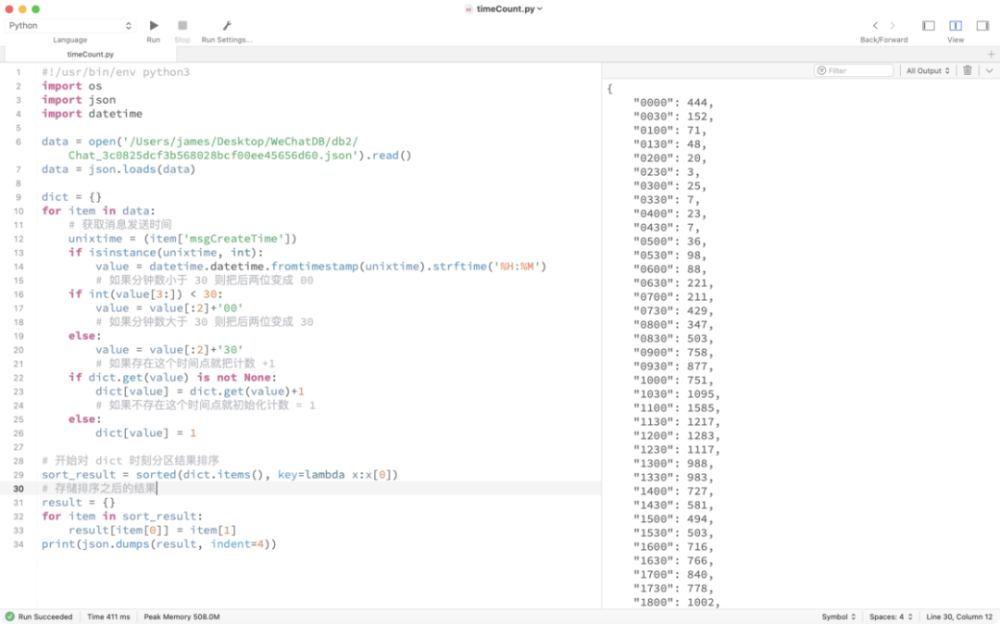The image size is (1000, 624).
Task: Click 'data = json.loads(data)' line
Action: 119,170
